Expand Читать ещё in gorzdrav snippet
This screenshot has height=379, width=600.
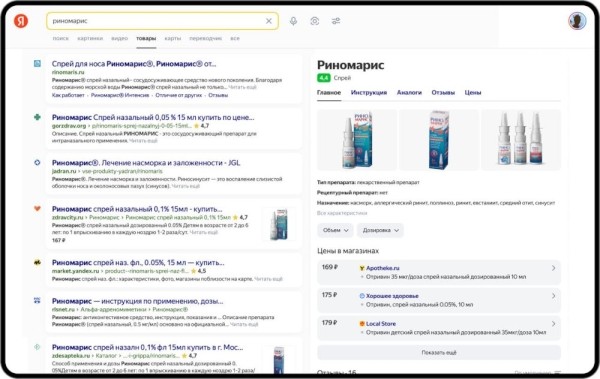click(x=143, y=141)
